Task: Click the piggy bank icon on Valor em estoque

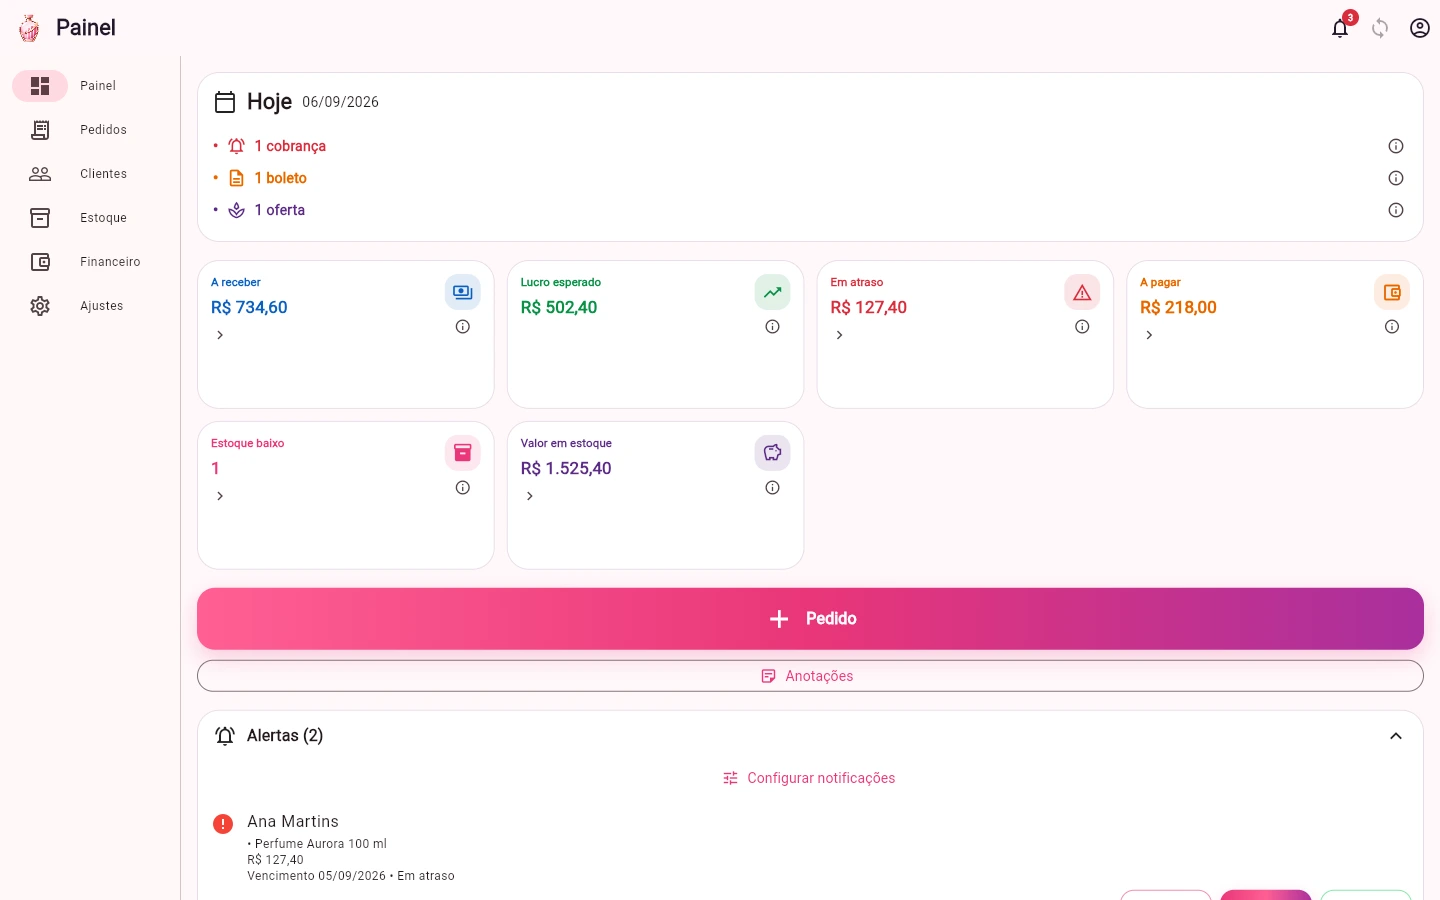Action: point(773,453)
